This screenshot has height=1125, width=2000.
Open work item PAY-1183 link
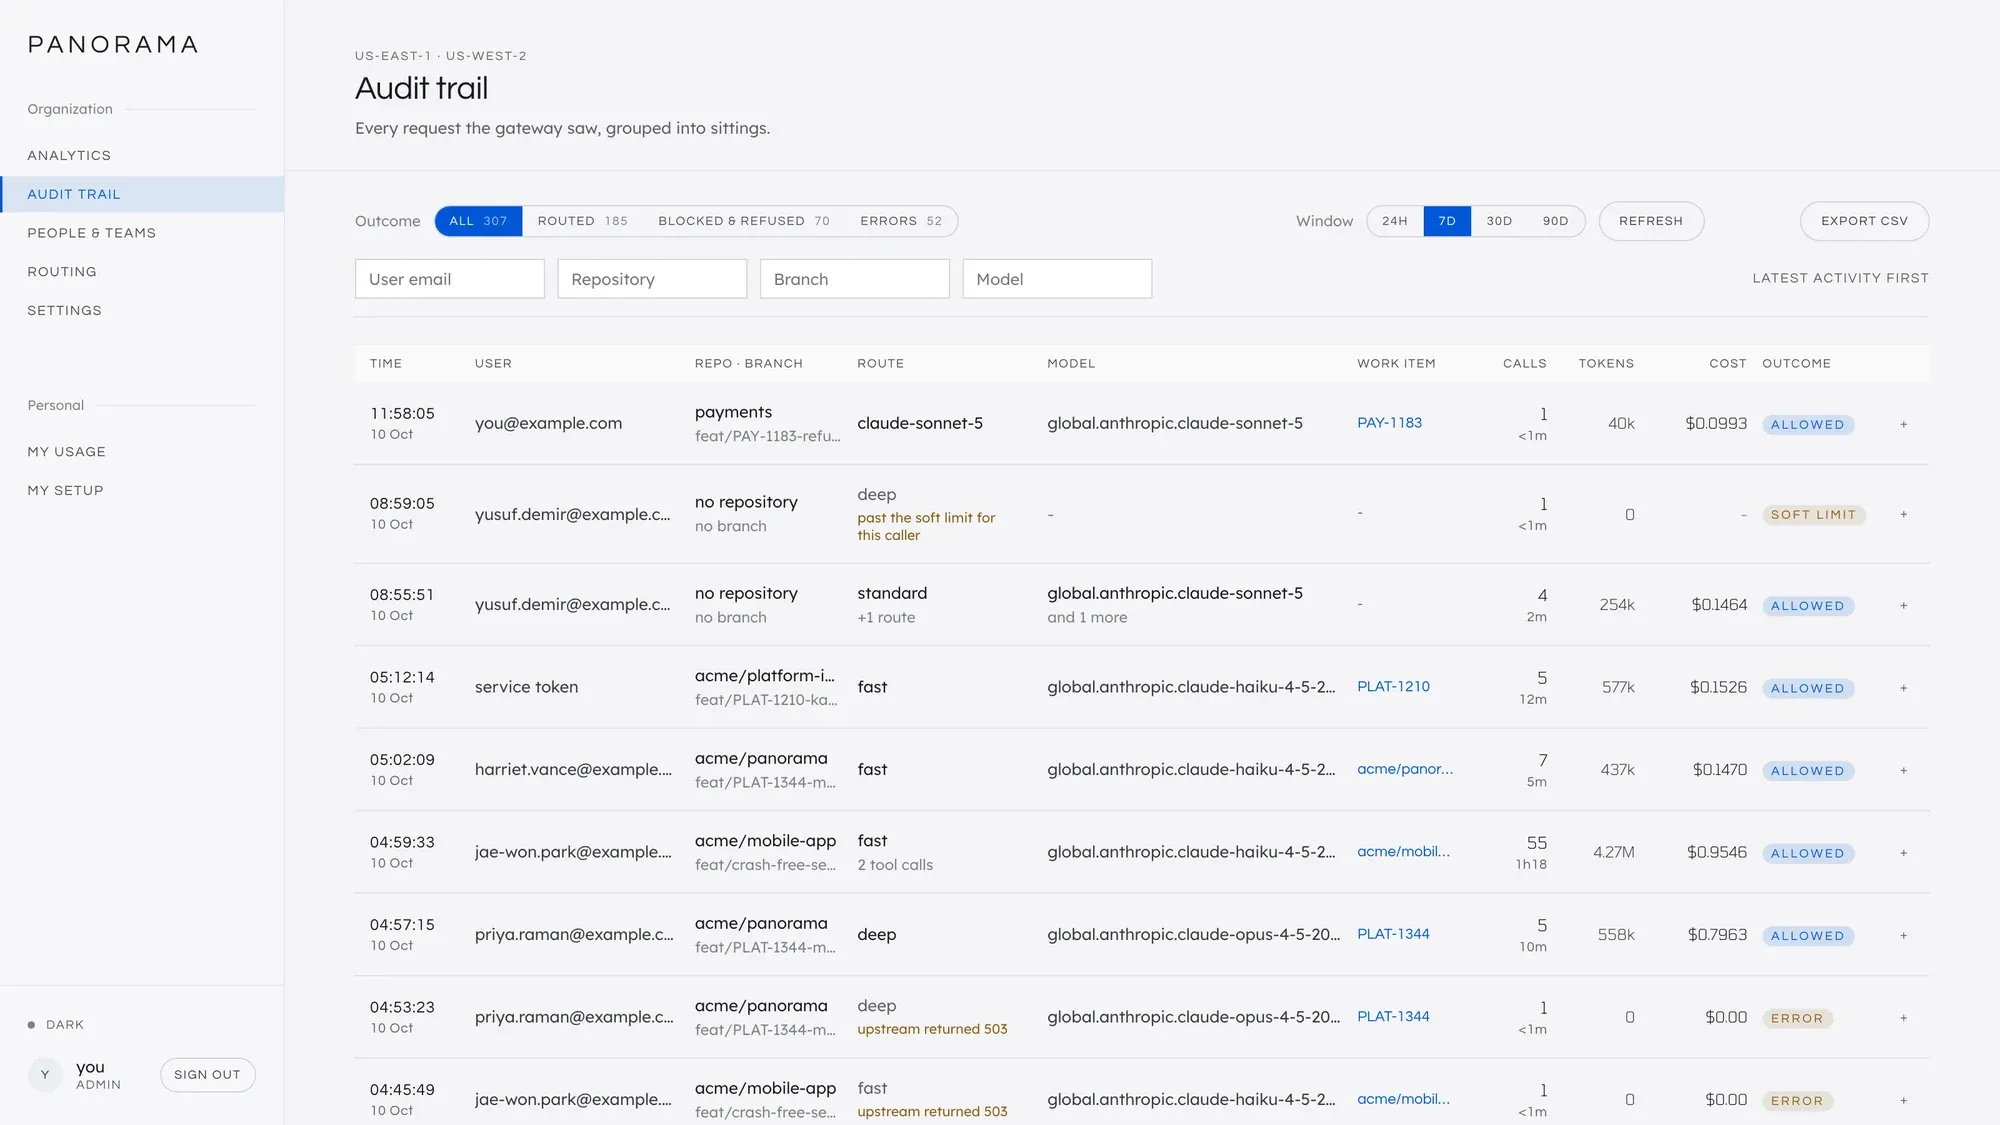1389,423
